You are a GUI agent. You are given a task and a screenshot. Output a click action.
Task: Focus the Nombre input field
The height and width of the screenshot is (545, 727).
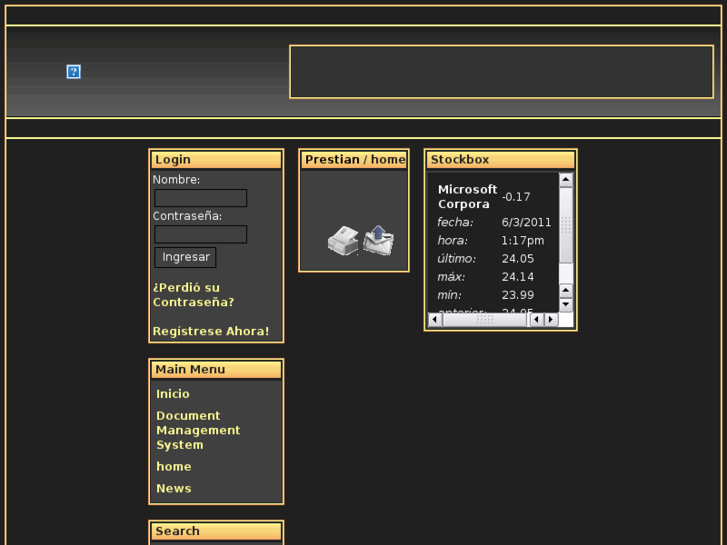click(x=200, y=198)
